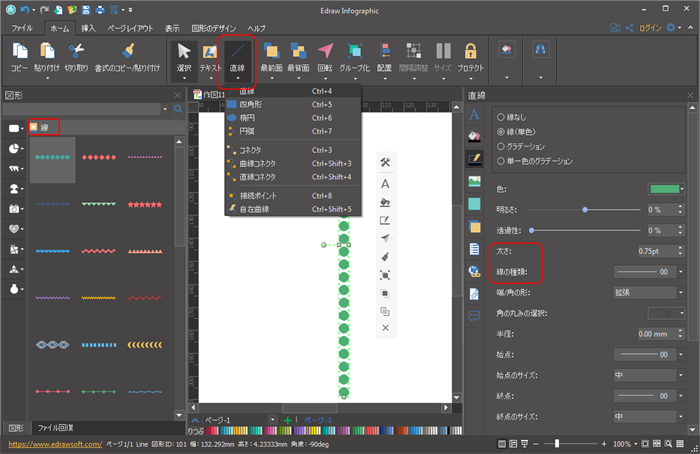Click the テキスト text tool

pos(210,54)
